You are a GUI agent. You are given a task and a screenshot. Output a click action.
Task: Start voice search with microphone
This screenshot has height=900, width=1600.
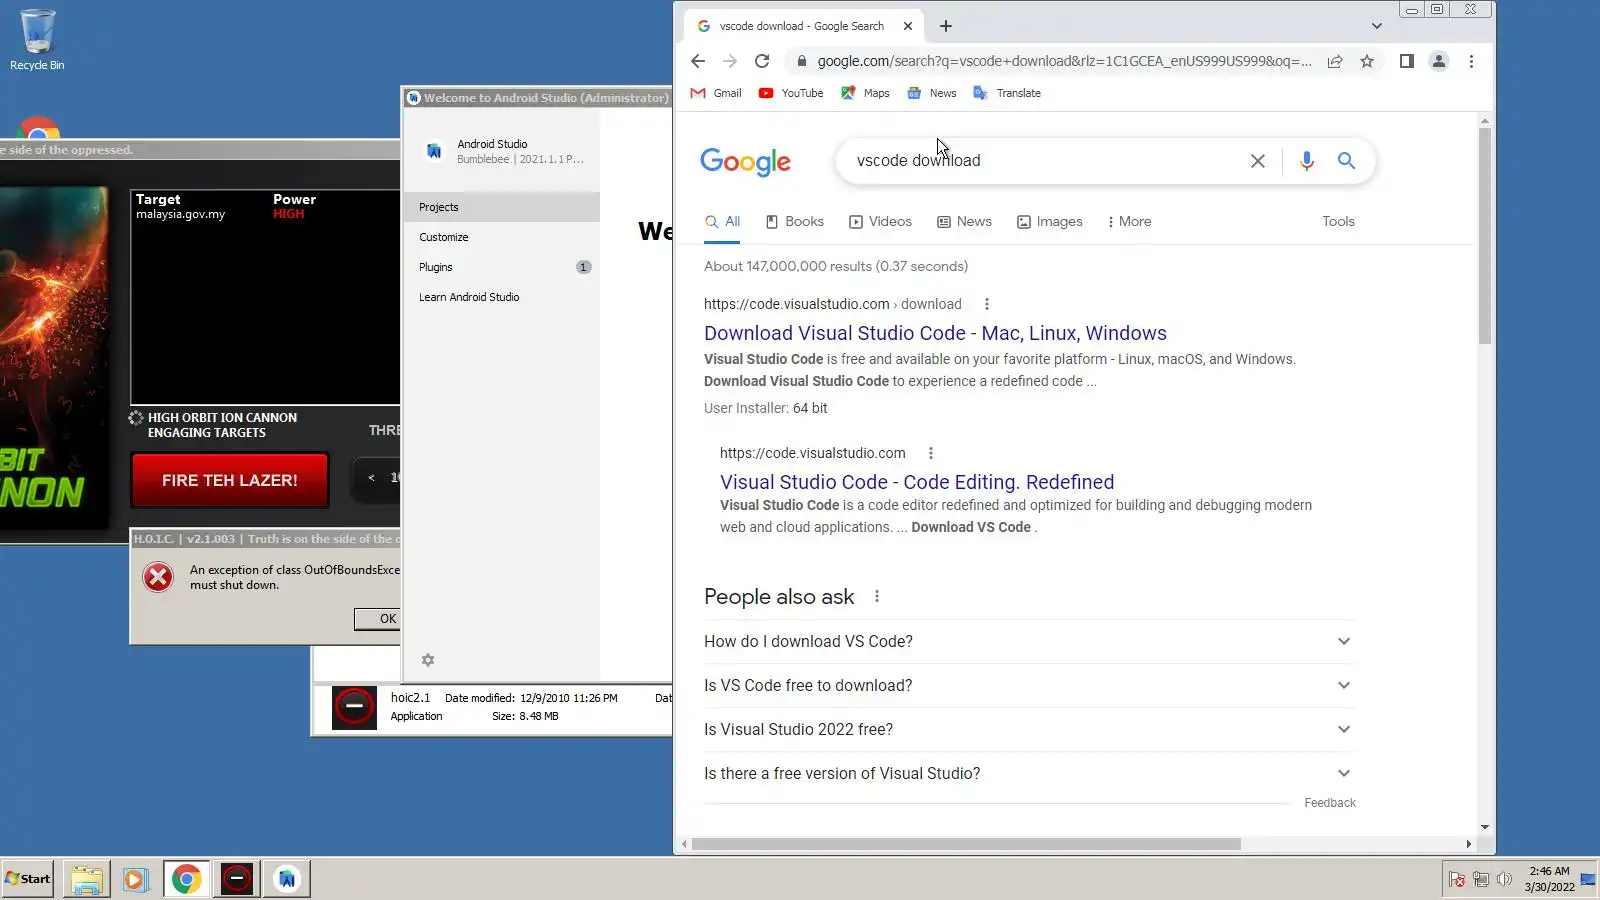click(1307, 161)
